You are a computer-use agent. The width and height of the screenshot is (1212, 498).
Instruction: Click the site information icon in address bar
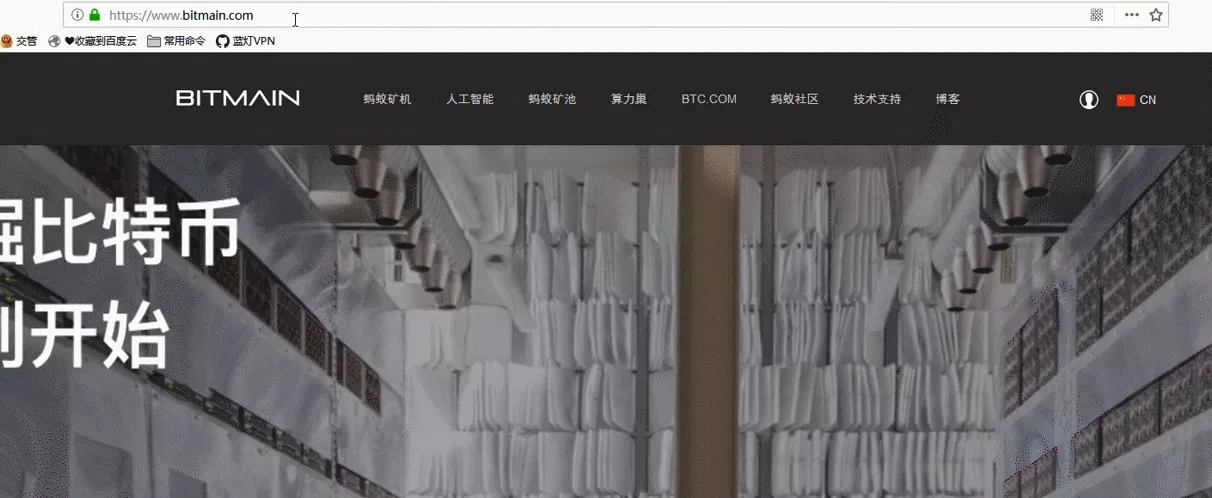(x=77, y=15)
